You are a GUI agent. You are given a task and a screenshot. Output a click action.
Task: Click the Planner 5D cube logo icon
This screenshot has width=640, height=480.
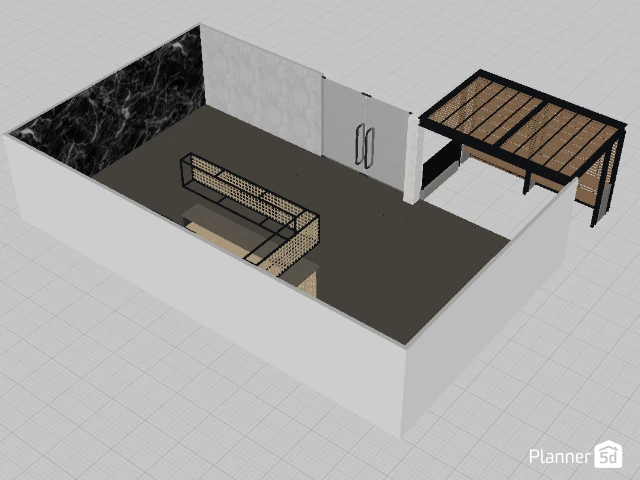click(x=607, y=455)
